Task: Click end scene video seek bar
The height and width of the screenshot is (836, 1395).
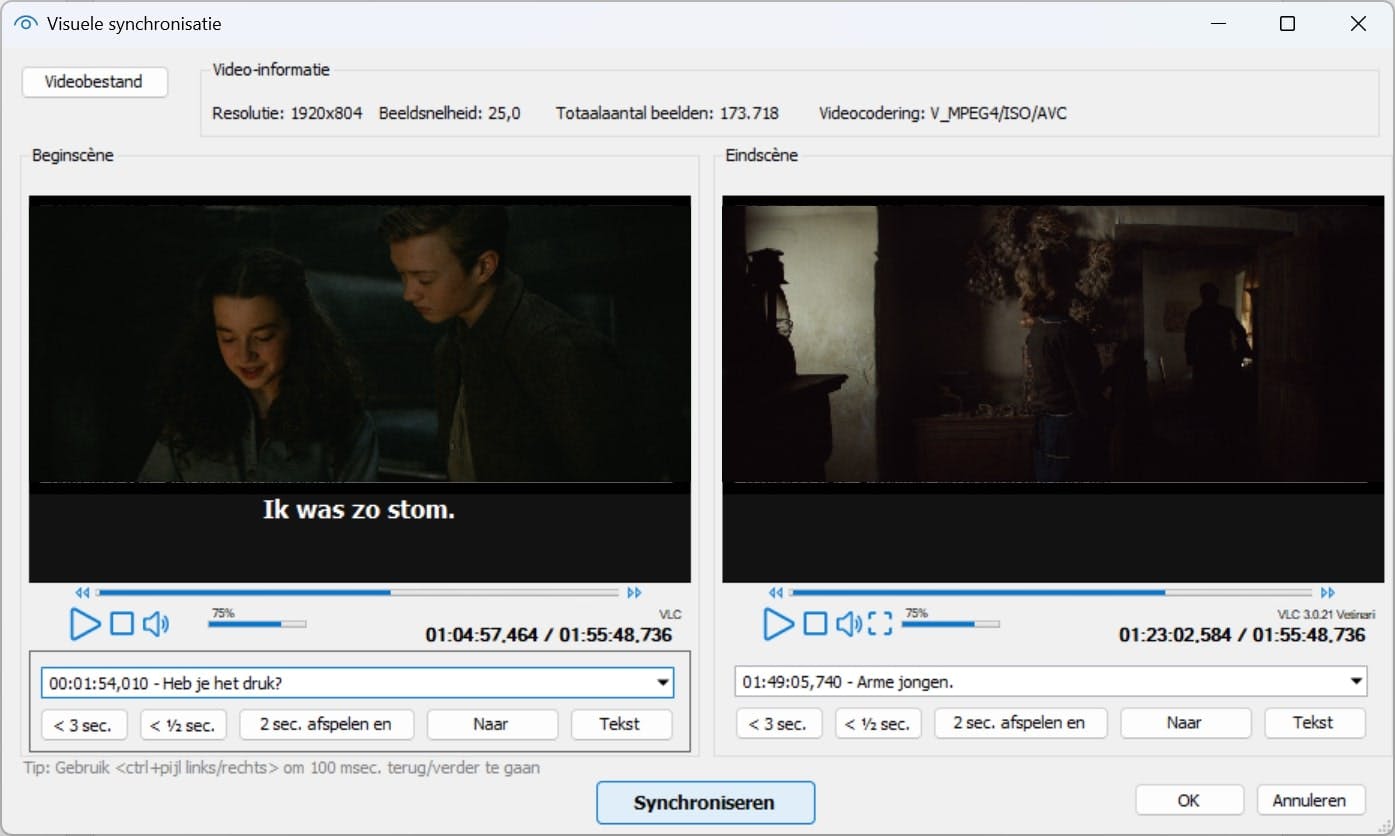Action: [1050, 593]
